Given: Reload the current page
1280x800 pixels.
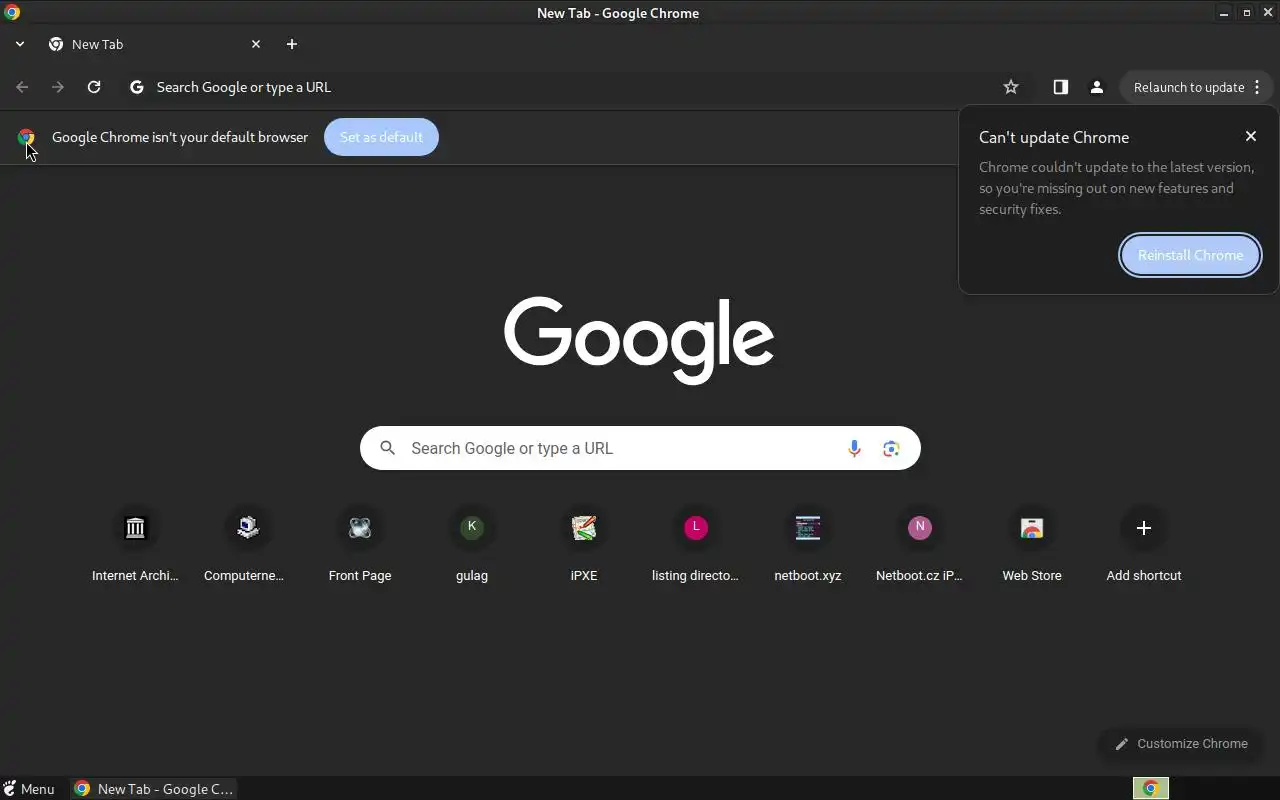Looking at the screenshot, I should pyautogui.click(x=94, y=87).
